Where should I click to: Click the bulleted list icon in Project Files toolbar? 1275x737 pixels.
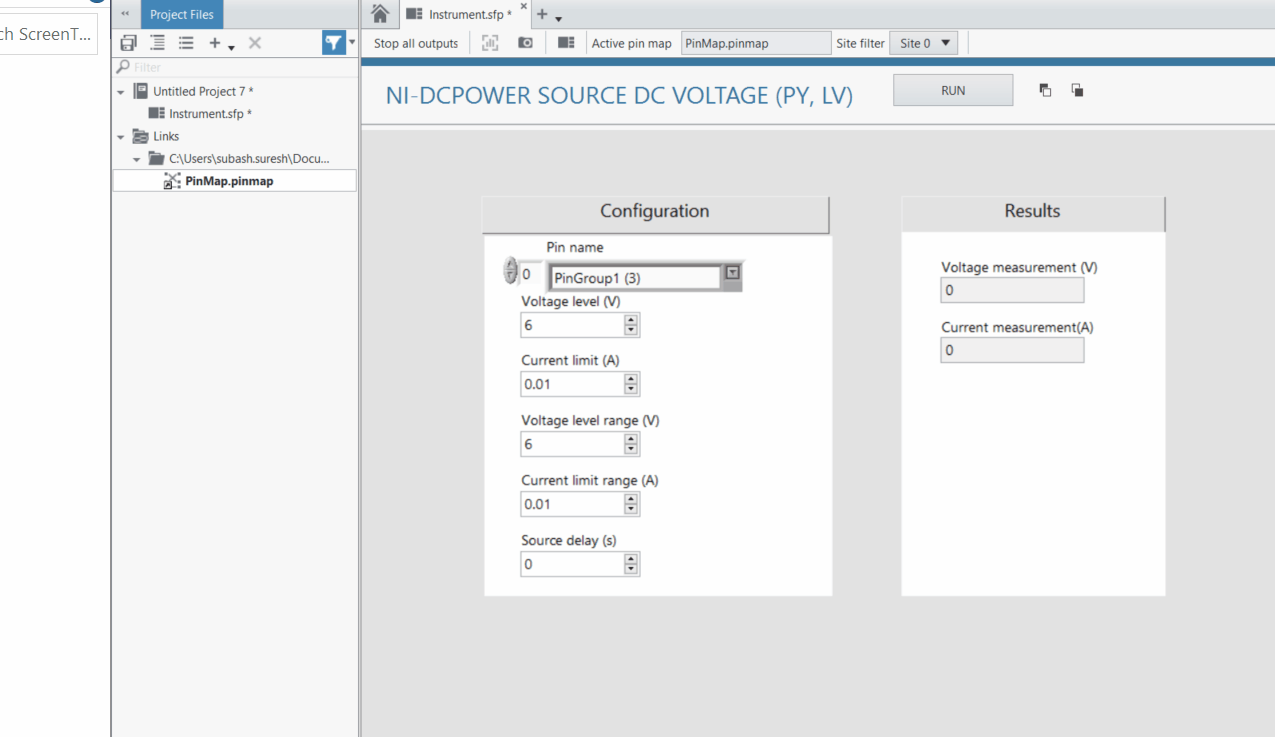pyautogui.click(x=186, y=43)
